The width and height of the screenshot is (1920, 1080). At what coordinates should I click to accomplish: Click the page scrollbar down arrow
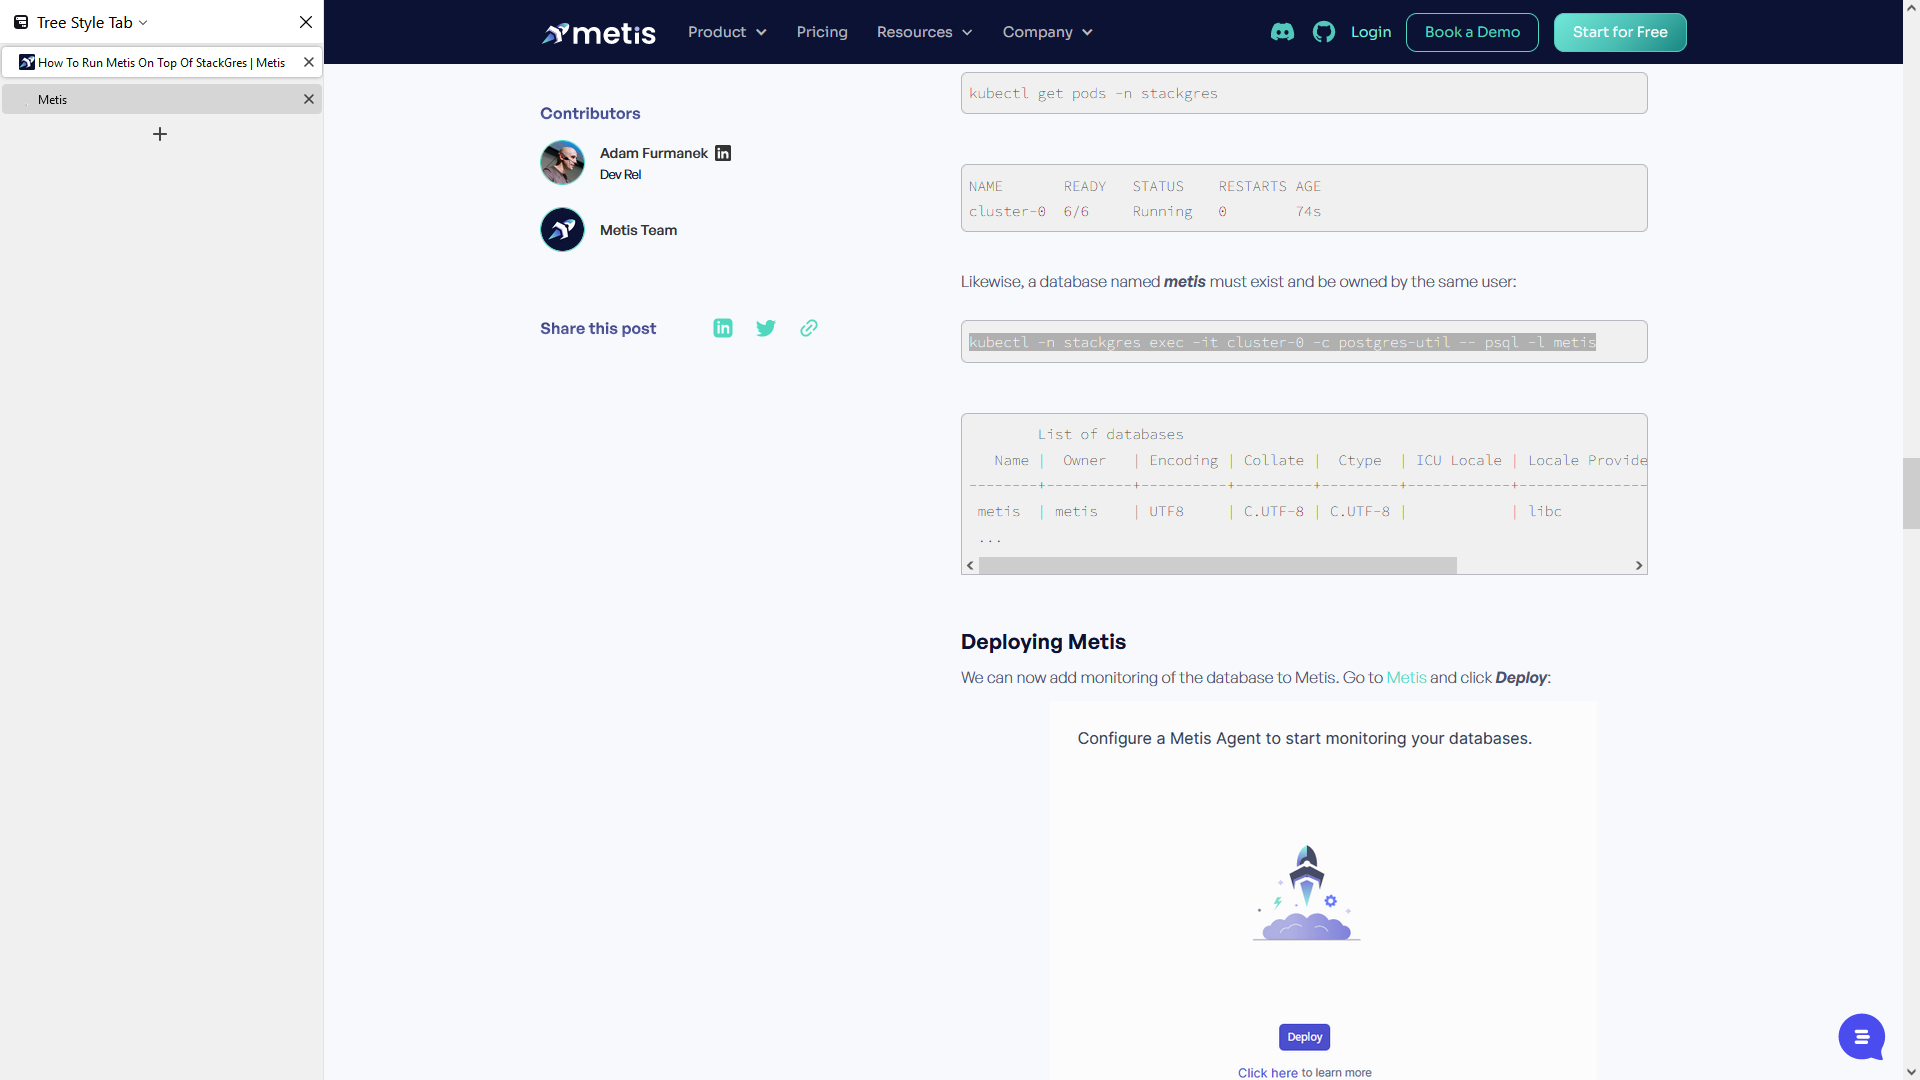1911,1072
